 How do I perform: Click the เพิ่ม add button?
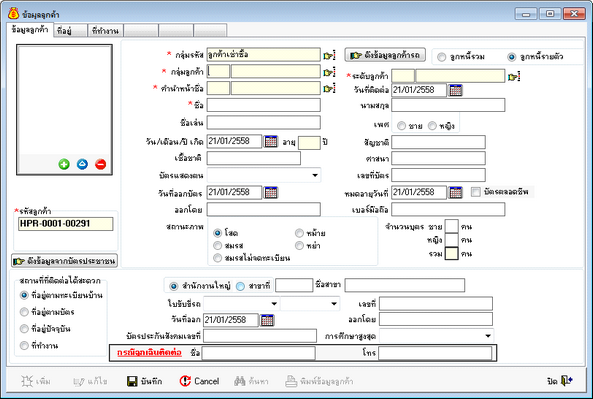36,381
